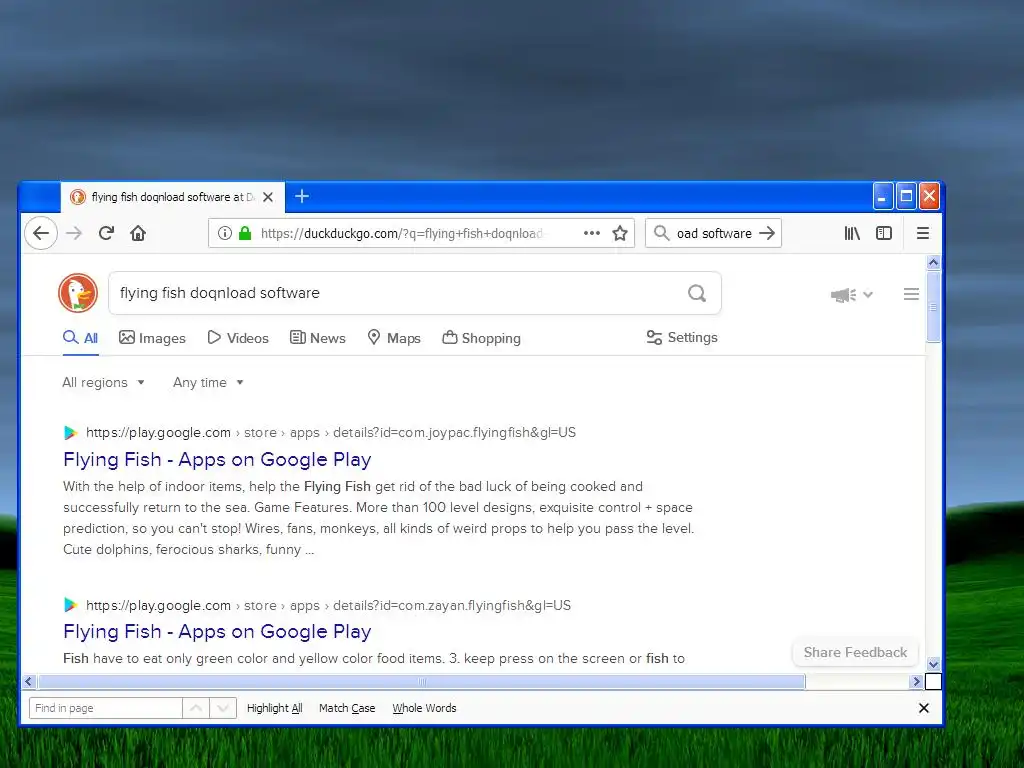Focus the Find in page field
This screenshot has width=1024, height=768.
(105, 708)
